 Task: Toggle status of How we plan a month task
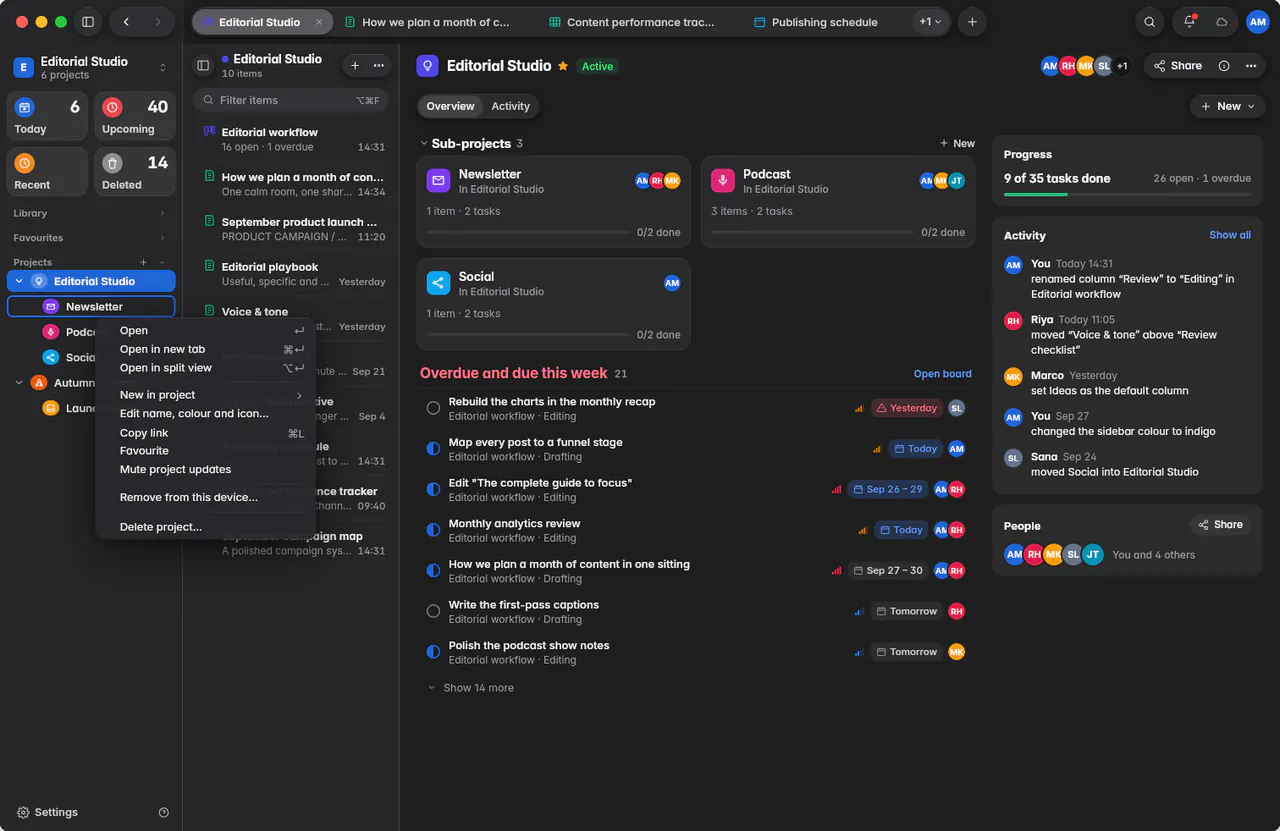pyautogui.click(x=433, y=571)
